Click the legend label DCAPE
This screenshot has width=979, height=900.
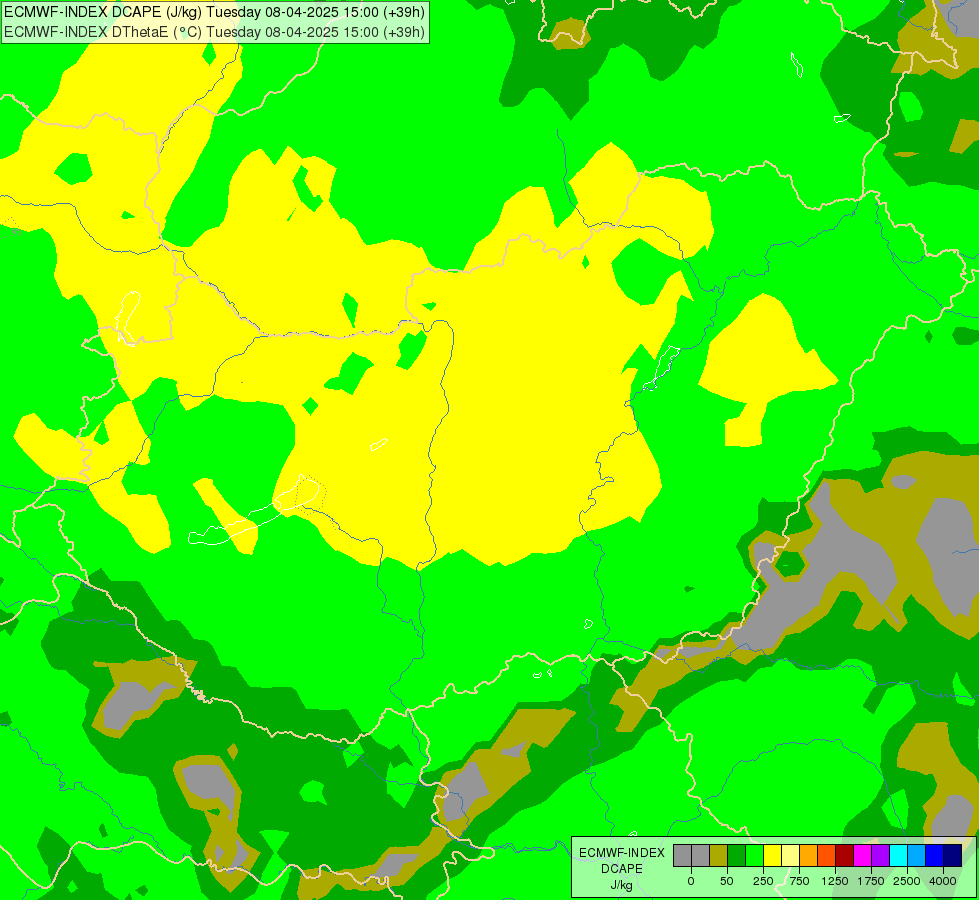[622, 869]
